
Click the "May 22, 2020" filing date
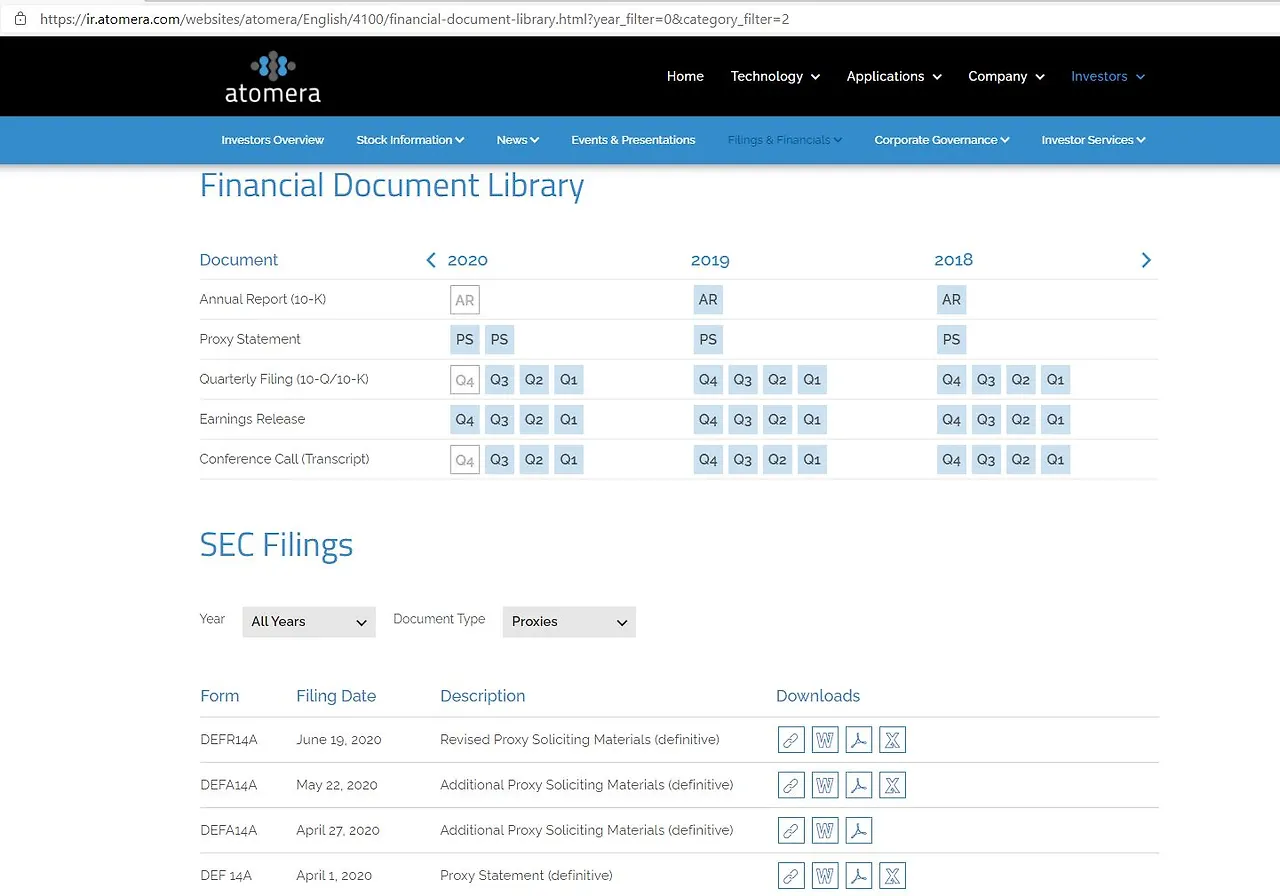click(337, 785)
